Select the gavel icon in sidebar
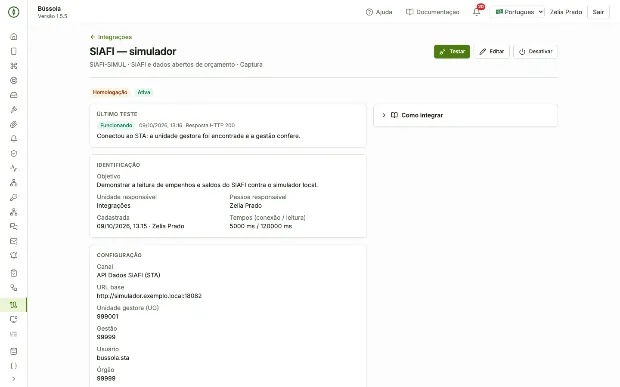Viewport: 620px width, 387px height. point(13,109)
